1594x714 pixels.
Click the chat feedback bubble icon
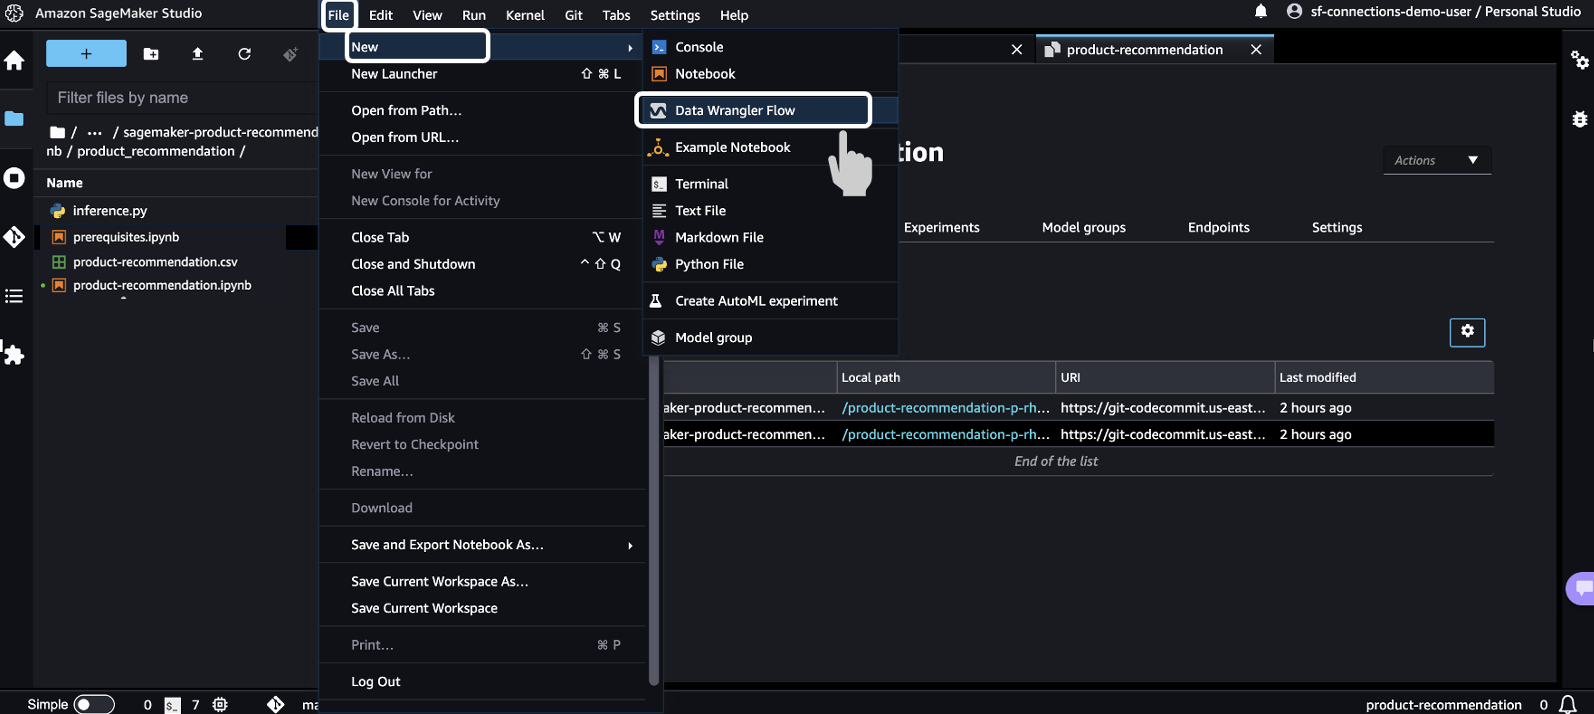1581,588
